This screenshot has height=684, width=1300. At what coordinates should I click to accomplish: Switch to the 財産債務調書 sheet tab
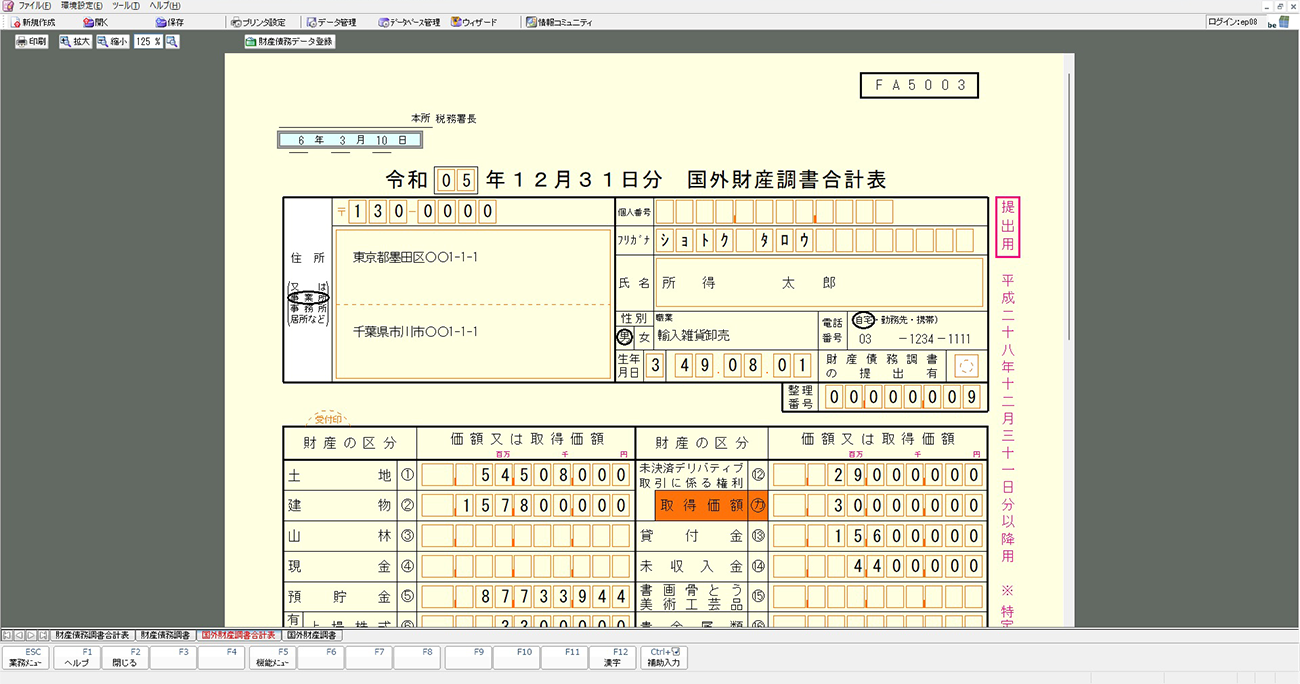tap(165, 635)
